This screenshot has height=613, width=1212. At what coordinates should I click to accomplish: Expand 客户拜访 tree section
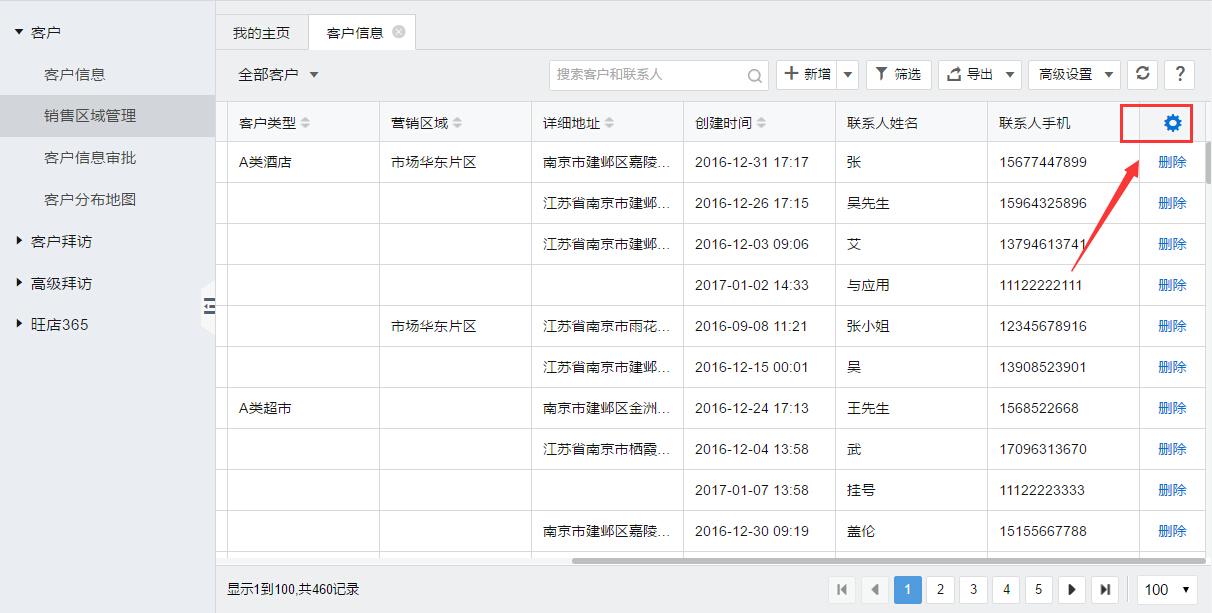(20, 241)
